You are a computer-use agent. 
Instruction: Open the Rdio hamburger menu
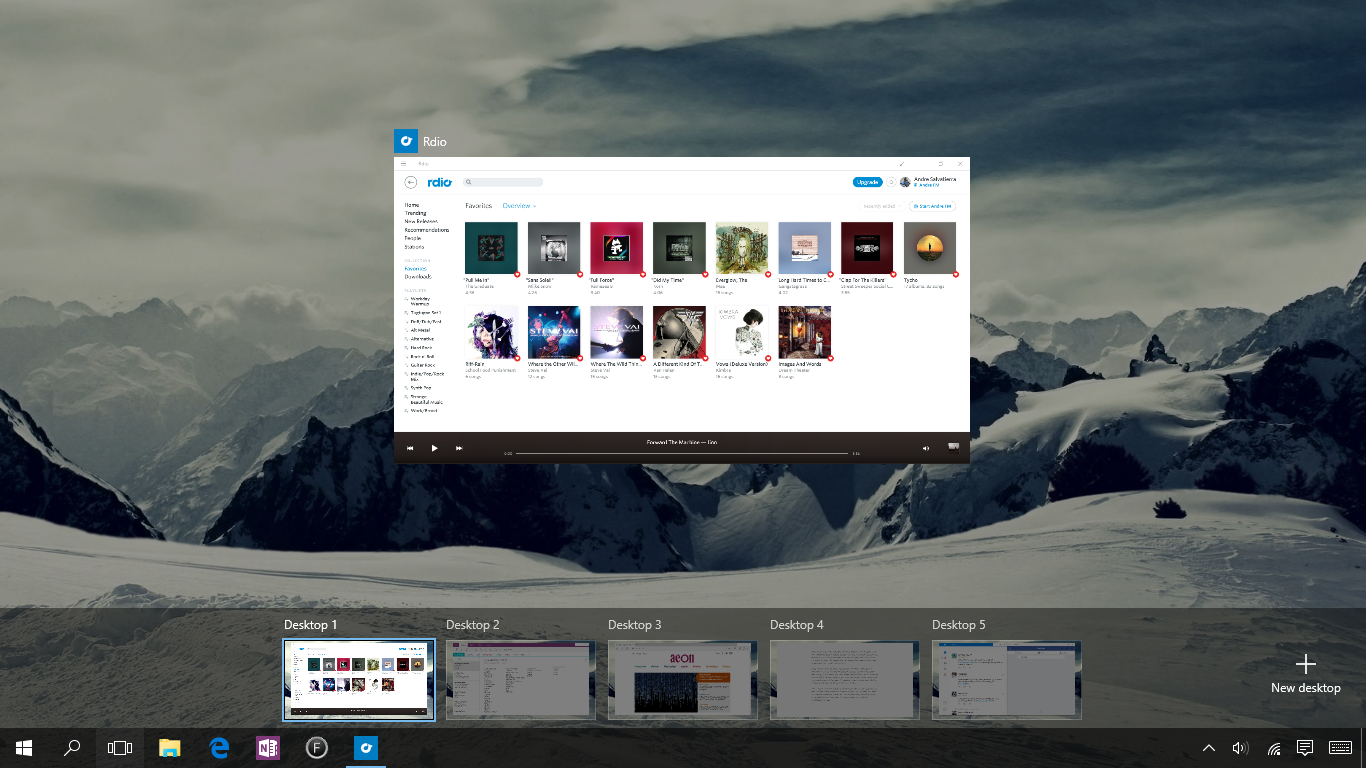(x=404, y=163)
